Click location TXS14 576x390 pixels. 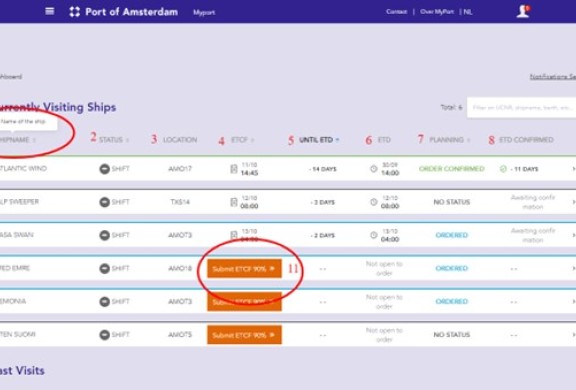(x=180, y=202)
